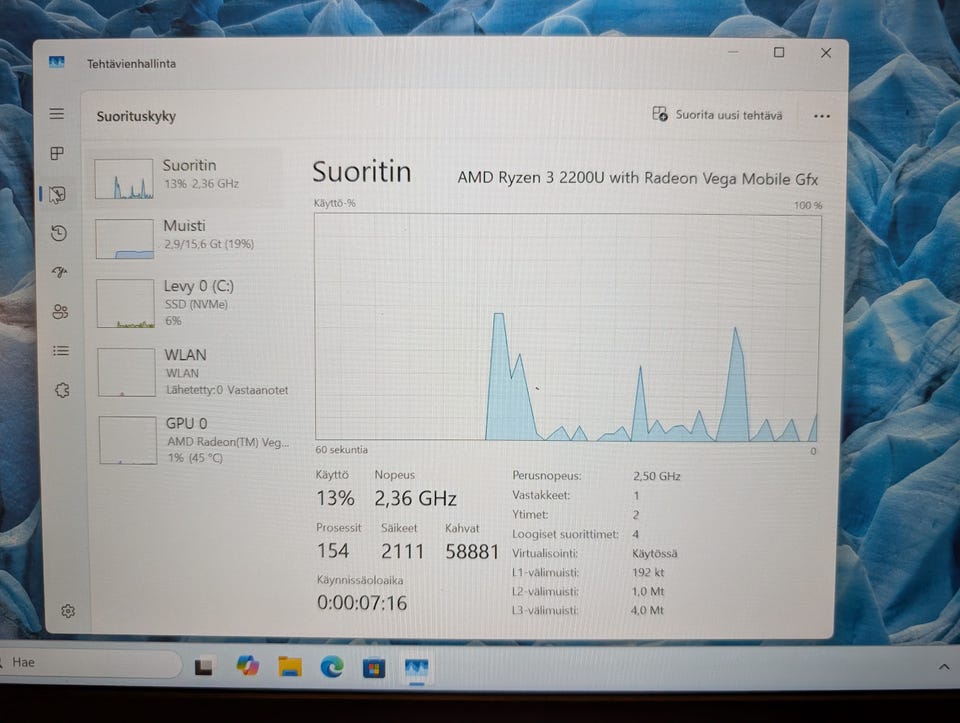
Task: Launch Microsoft Edge from the taskbar
Action: pos(332,667)
